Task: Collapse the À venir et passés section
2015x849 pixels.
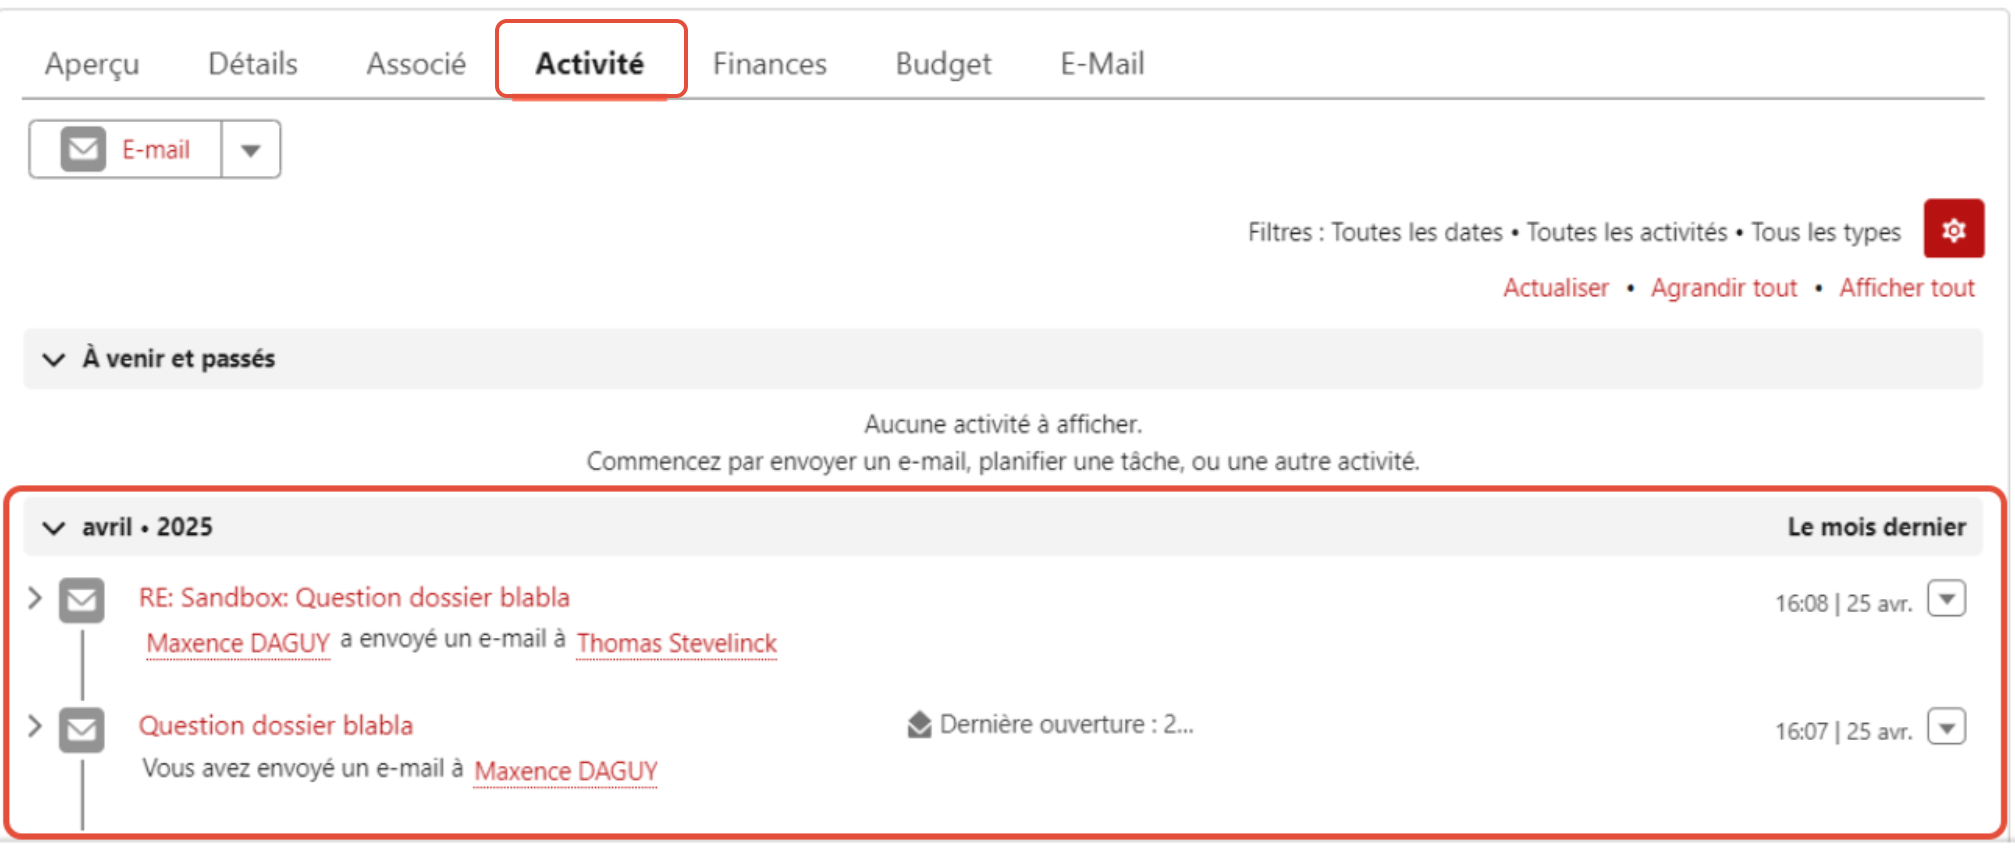Action: point(53,359)
